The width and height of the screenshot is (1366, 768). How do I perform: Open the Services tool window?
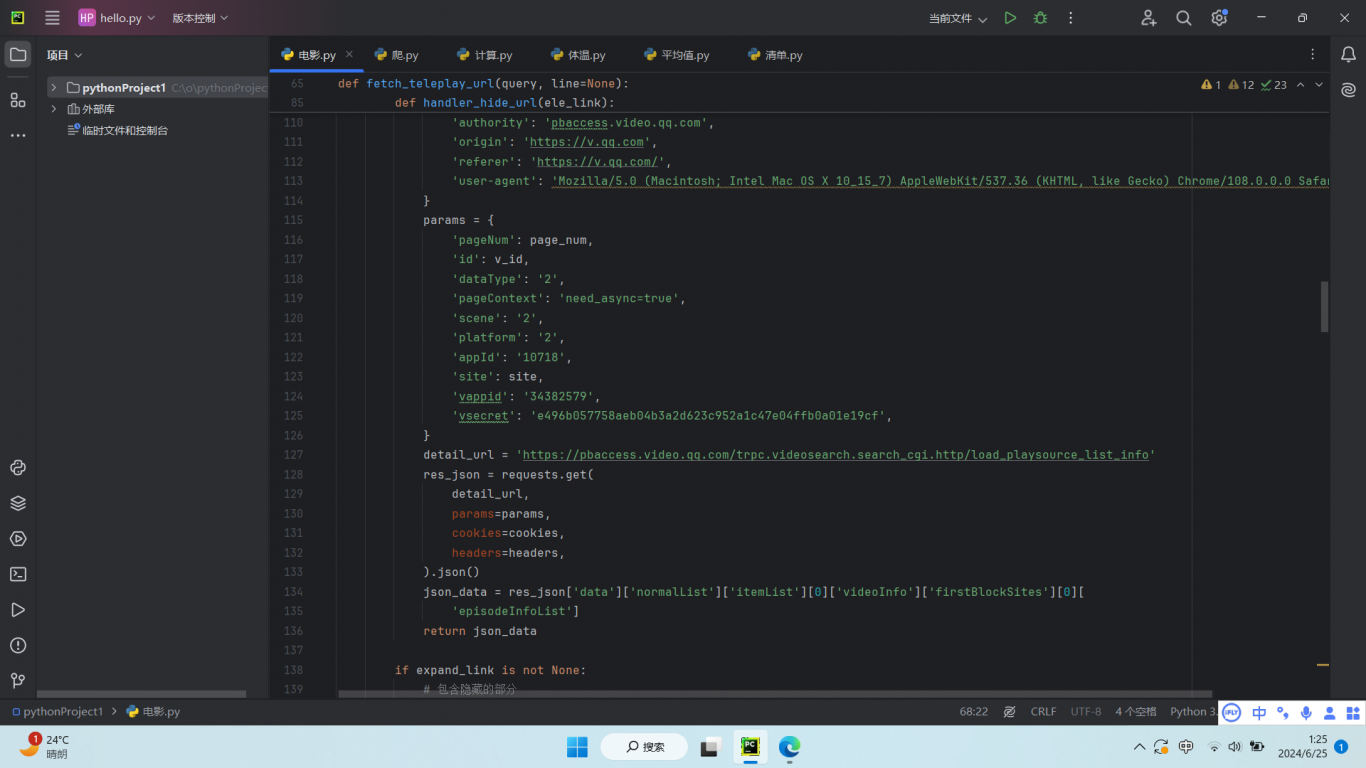pyautogui.click(x=18, y=539)
